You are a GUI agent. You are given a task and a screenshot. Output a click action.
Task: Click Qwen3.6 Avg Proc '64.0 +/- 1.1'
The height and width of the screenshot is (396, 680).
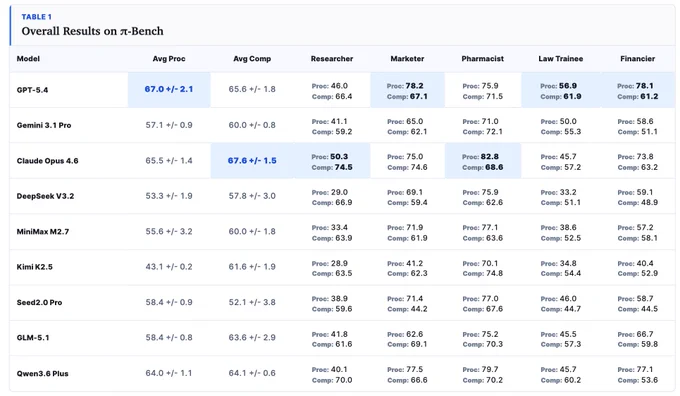[x=169, y=373]
